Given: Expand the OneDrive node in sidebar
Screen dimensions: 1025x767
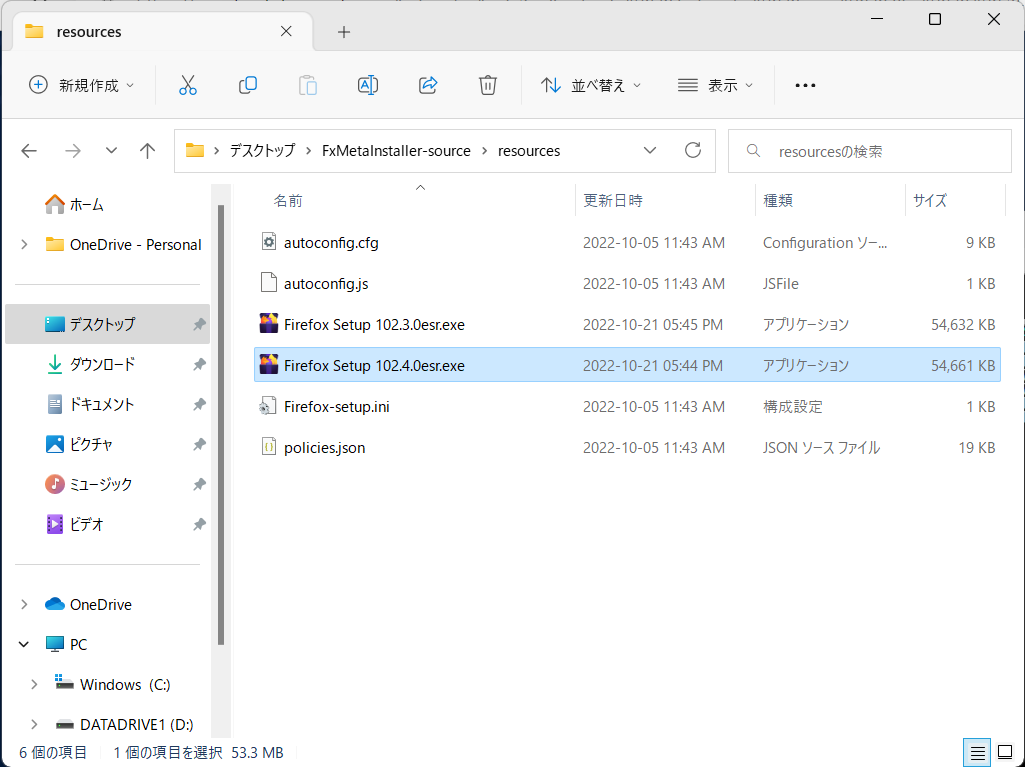Looking at the screenshot, I should [x=24, y=604].
